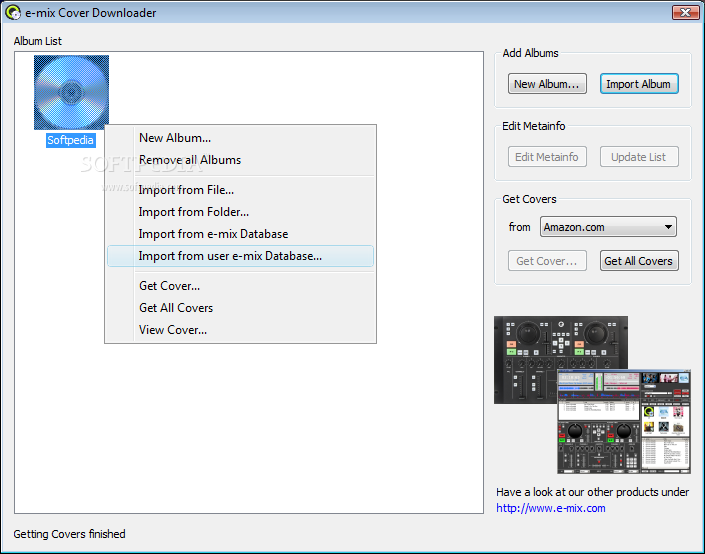Click the Edit Metainfo button
This screenshot has height=554, width=705.
(x=547, y=157)
